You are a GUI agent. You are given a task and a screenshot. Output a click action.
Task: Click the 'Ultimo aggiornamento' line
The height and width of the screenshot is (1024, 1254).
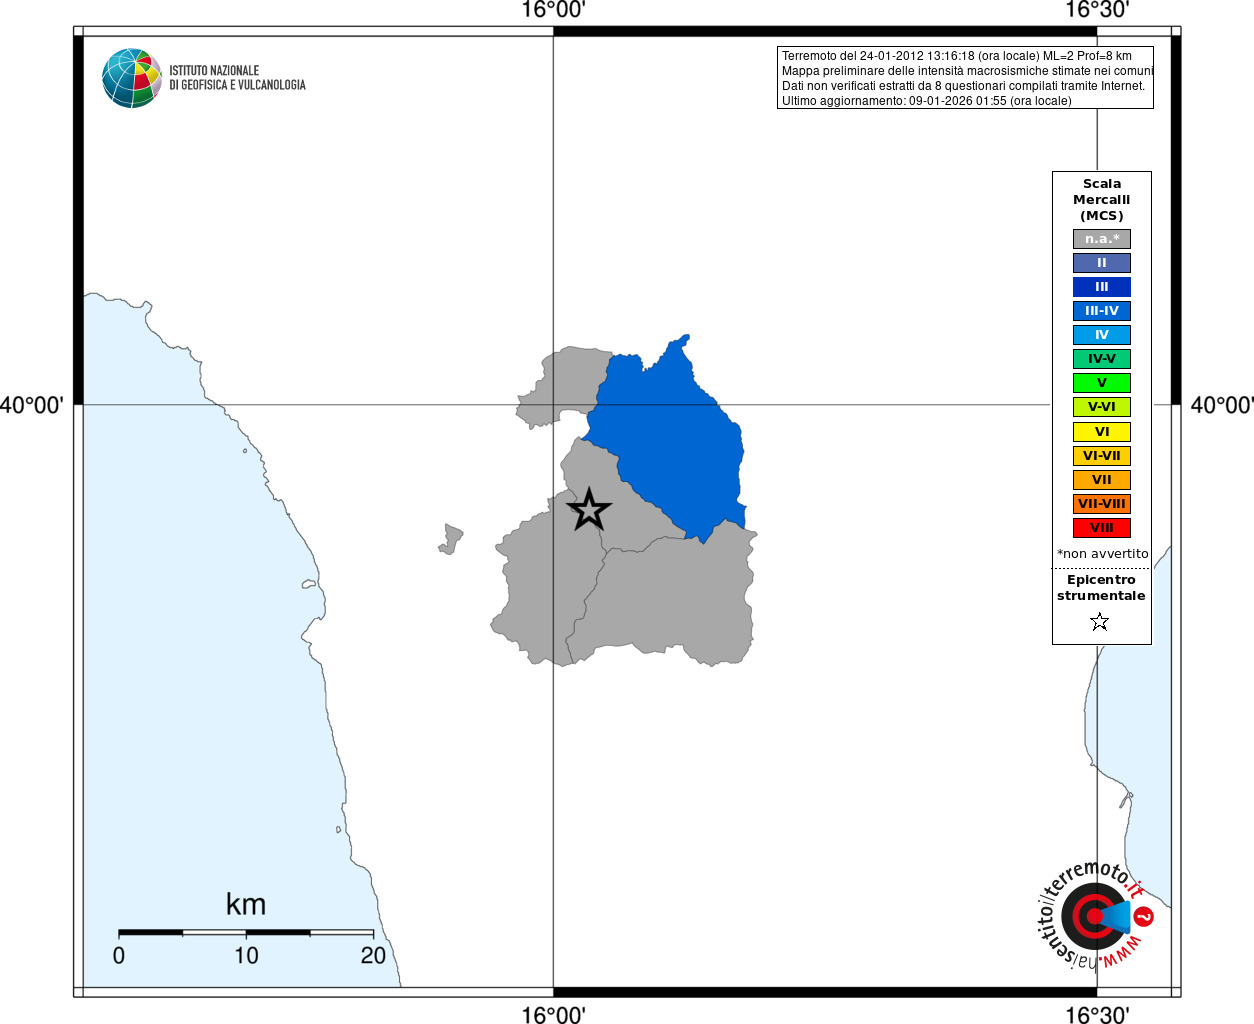click(x=926, y=101)
